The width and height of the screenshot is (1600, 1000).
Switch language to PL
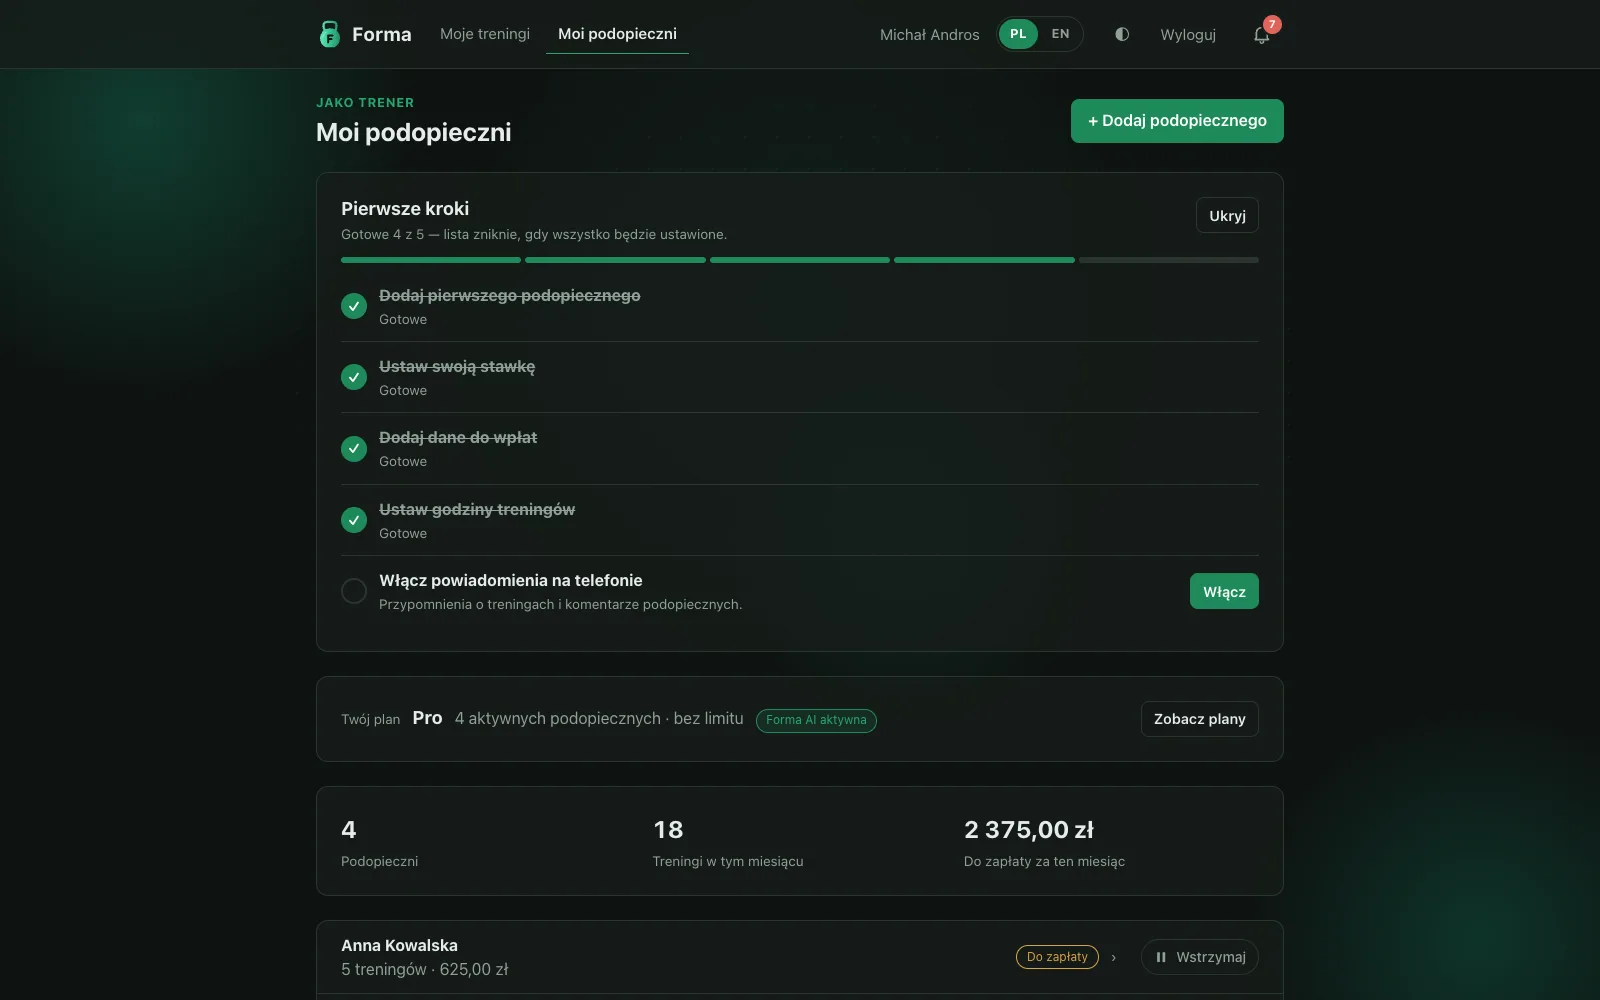click(x=1018, y=34)
